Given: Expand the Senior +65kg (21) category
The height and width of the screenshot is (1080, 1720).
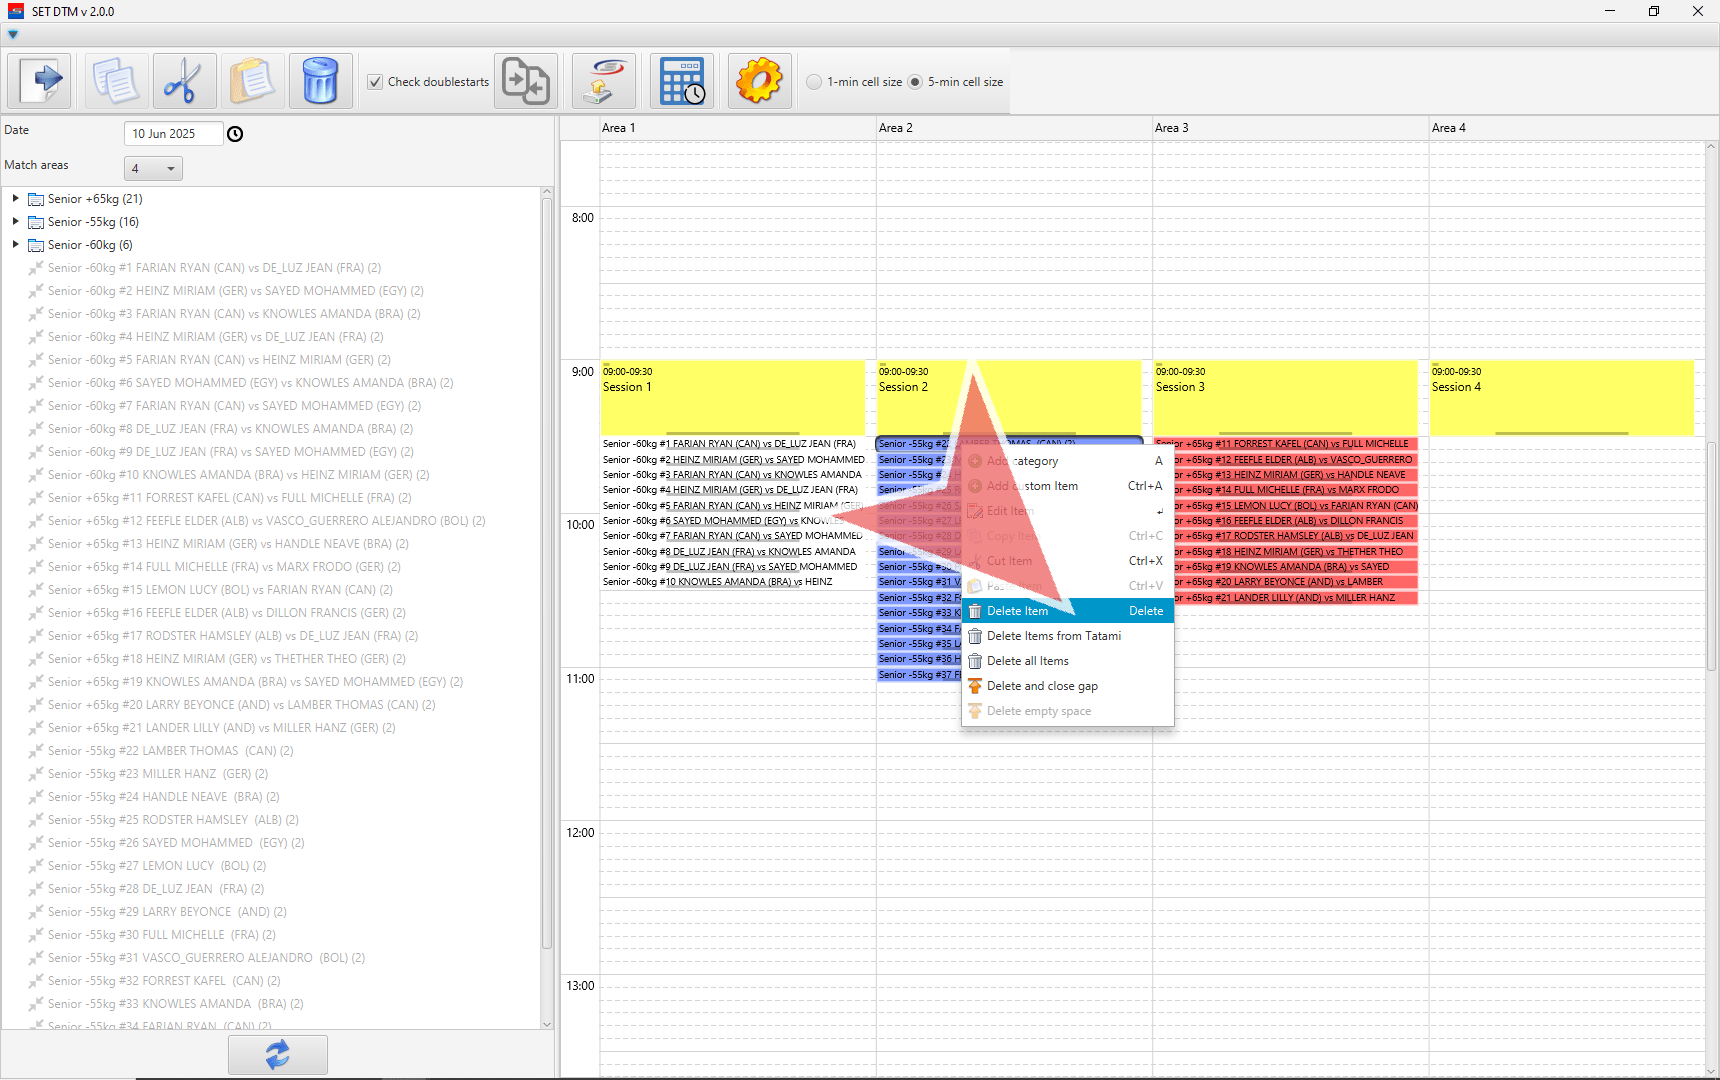Looking at the screenshot, I should pyautogui.click(x=16, y=199).
